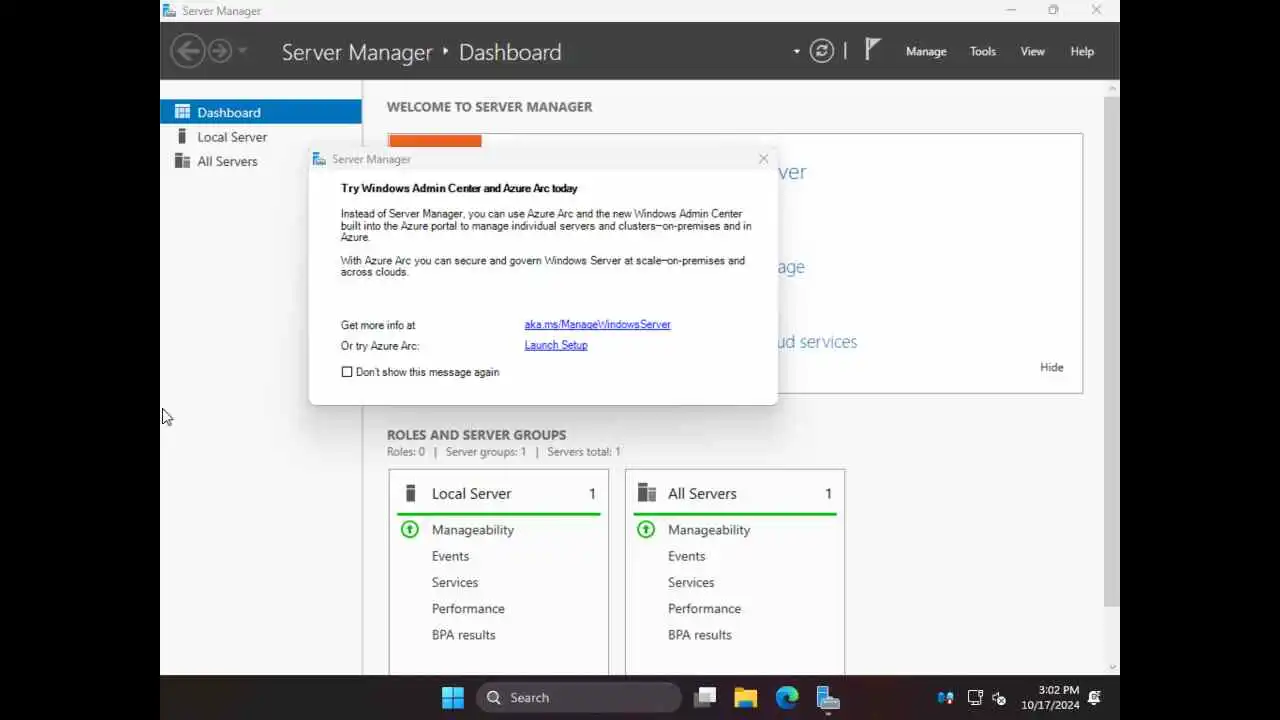Open the aka.ms/ManageWindowsServer link
Screen dimensions: 1280x720
[598, 325]
